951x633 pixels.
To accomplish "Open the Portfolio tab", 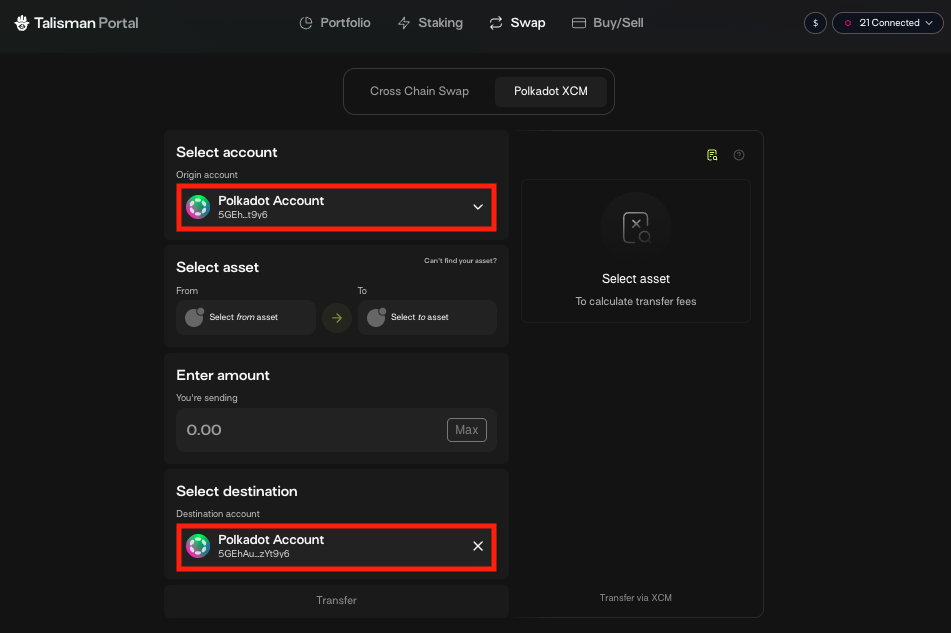I will pos(335,23).
